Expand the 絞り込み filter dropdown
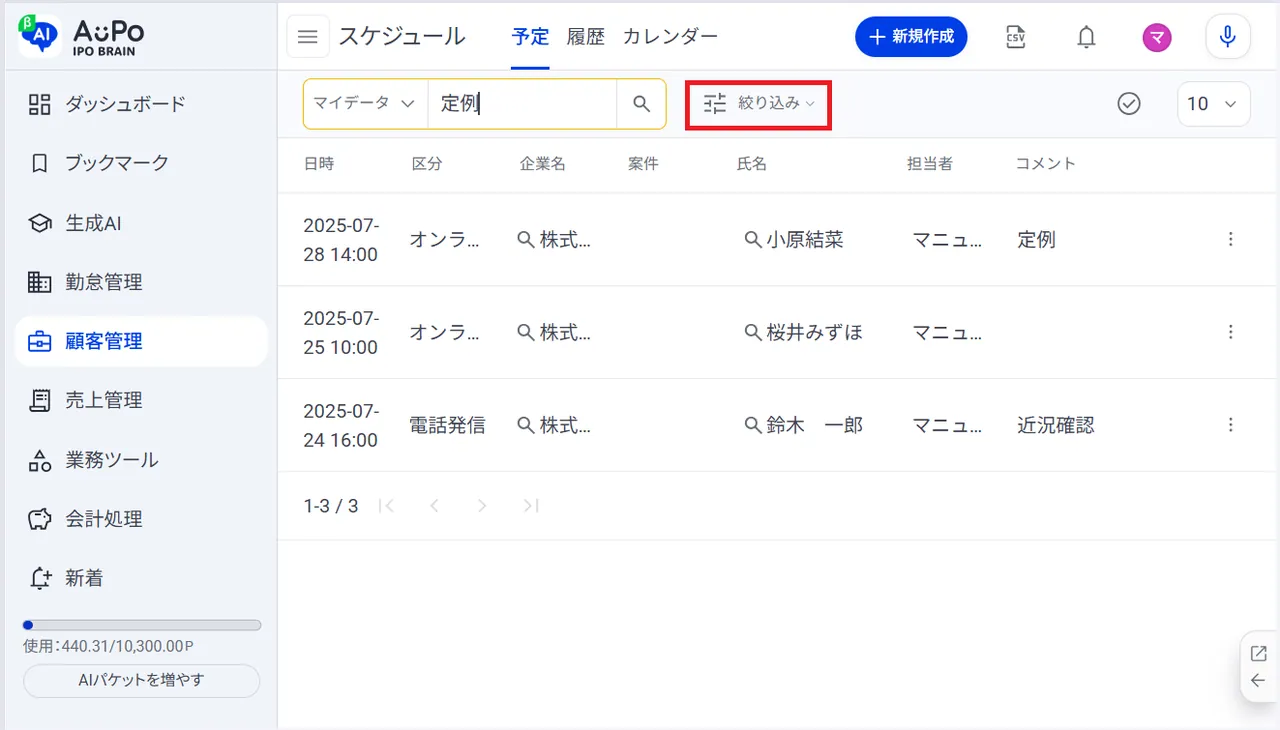Image resolution: width=1280 pixels, height=730 pixels. pyautogui.click(x=759, y=103)
